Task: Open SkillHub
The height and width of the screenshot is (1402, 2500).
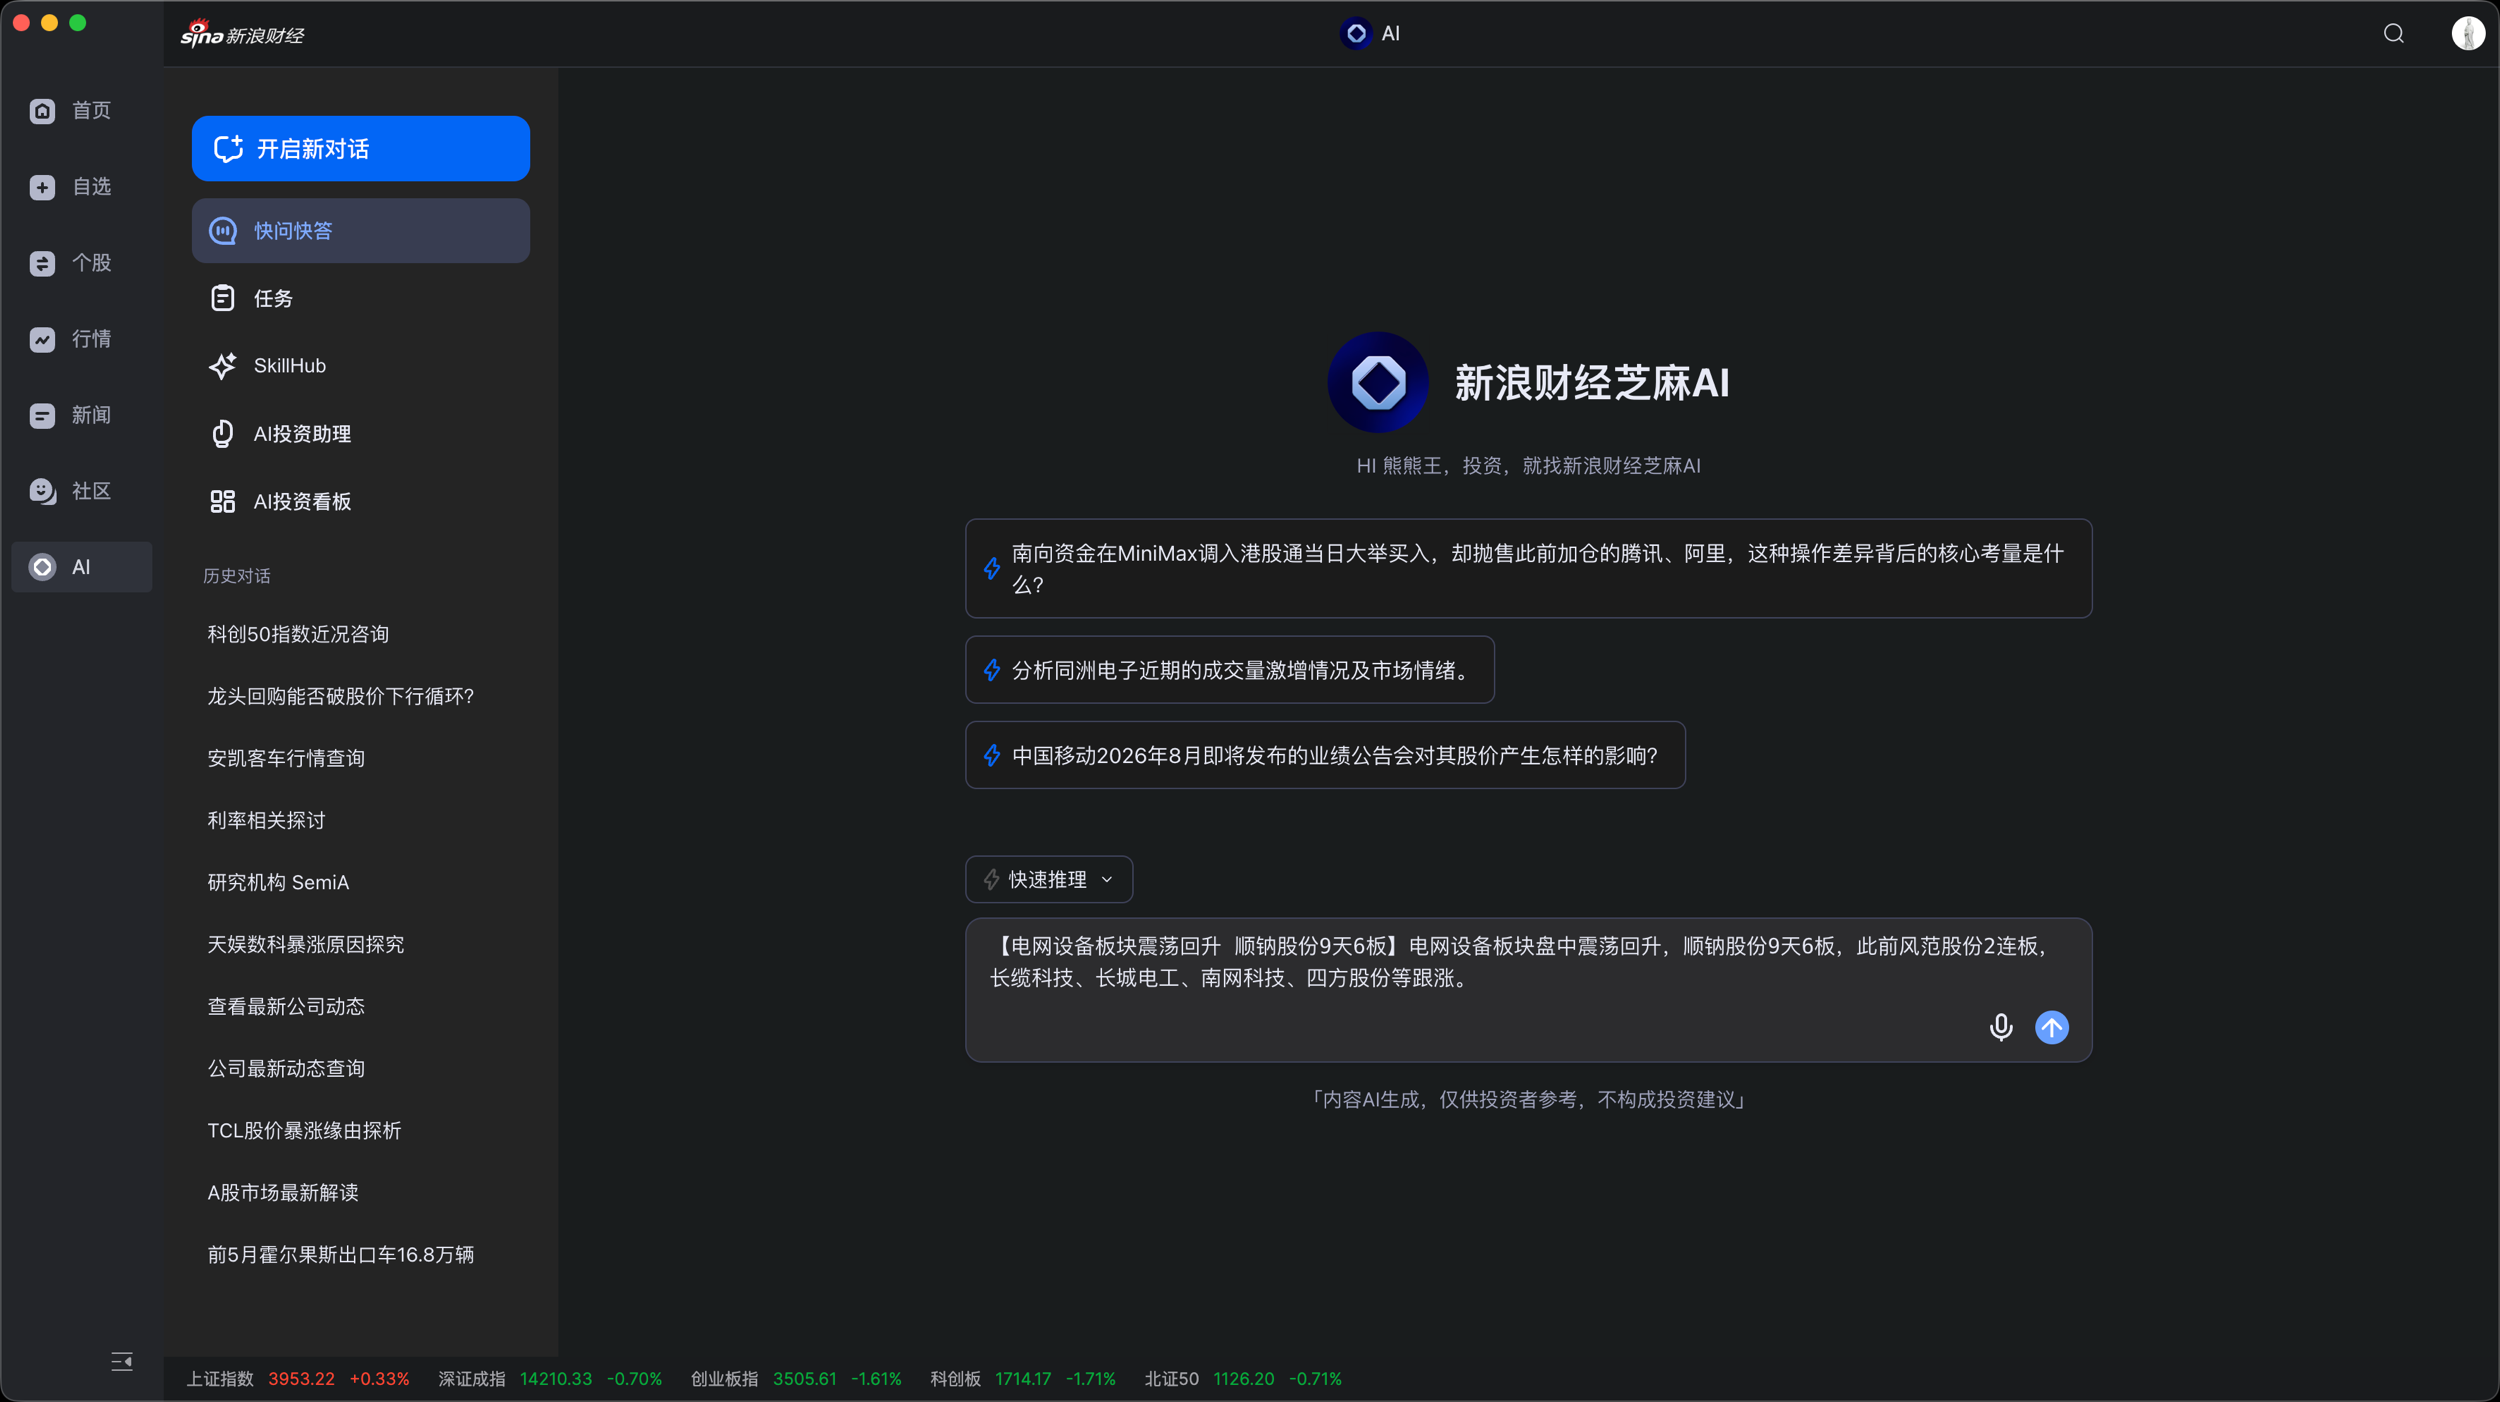Action: tap(361, 366)
